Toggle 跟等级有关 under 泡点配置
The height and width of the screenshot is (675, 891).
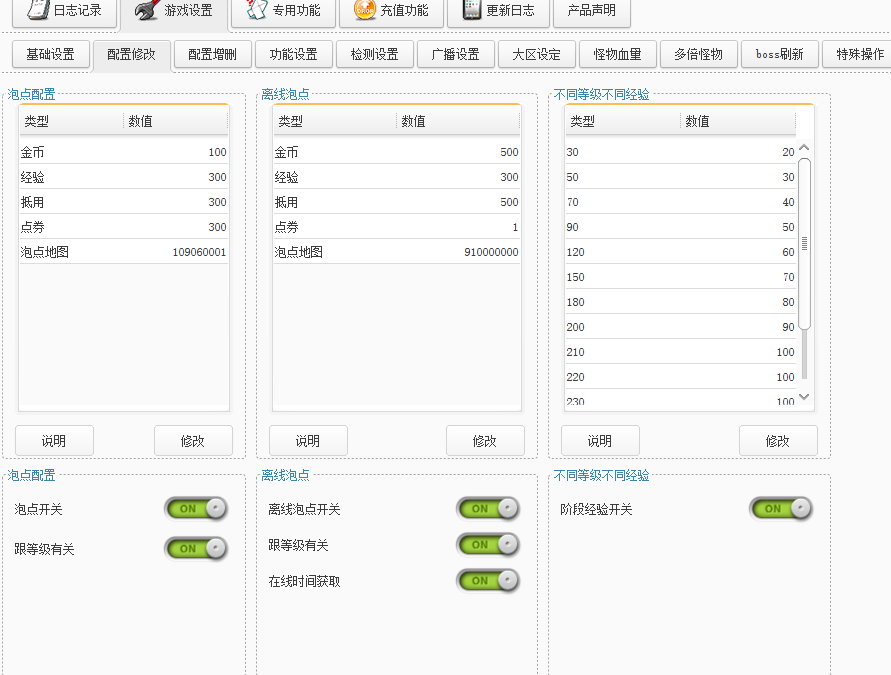[x=196, y=548]
